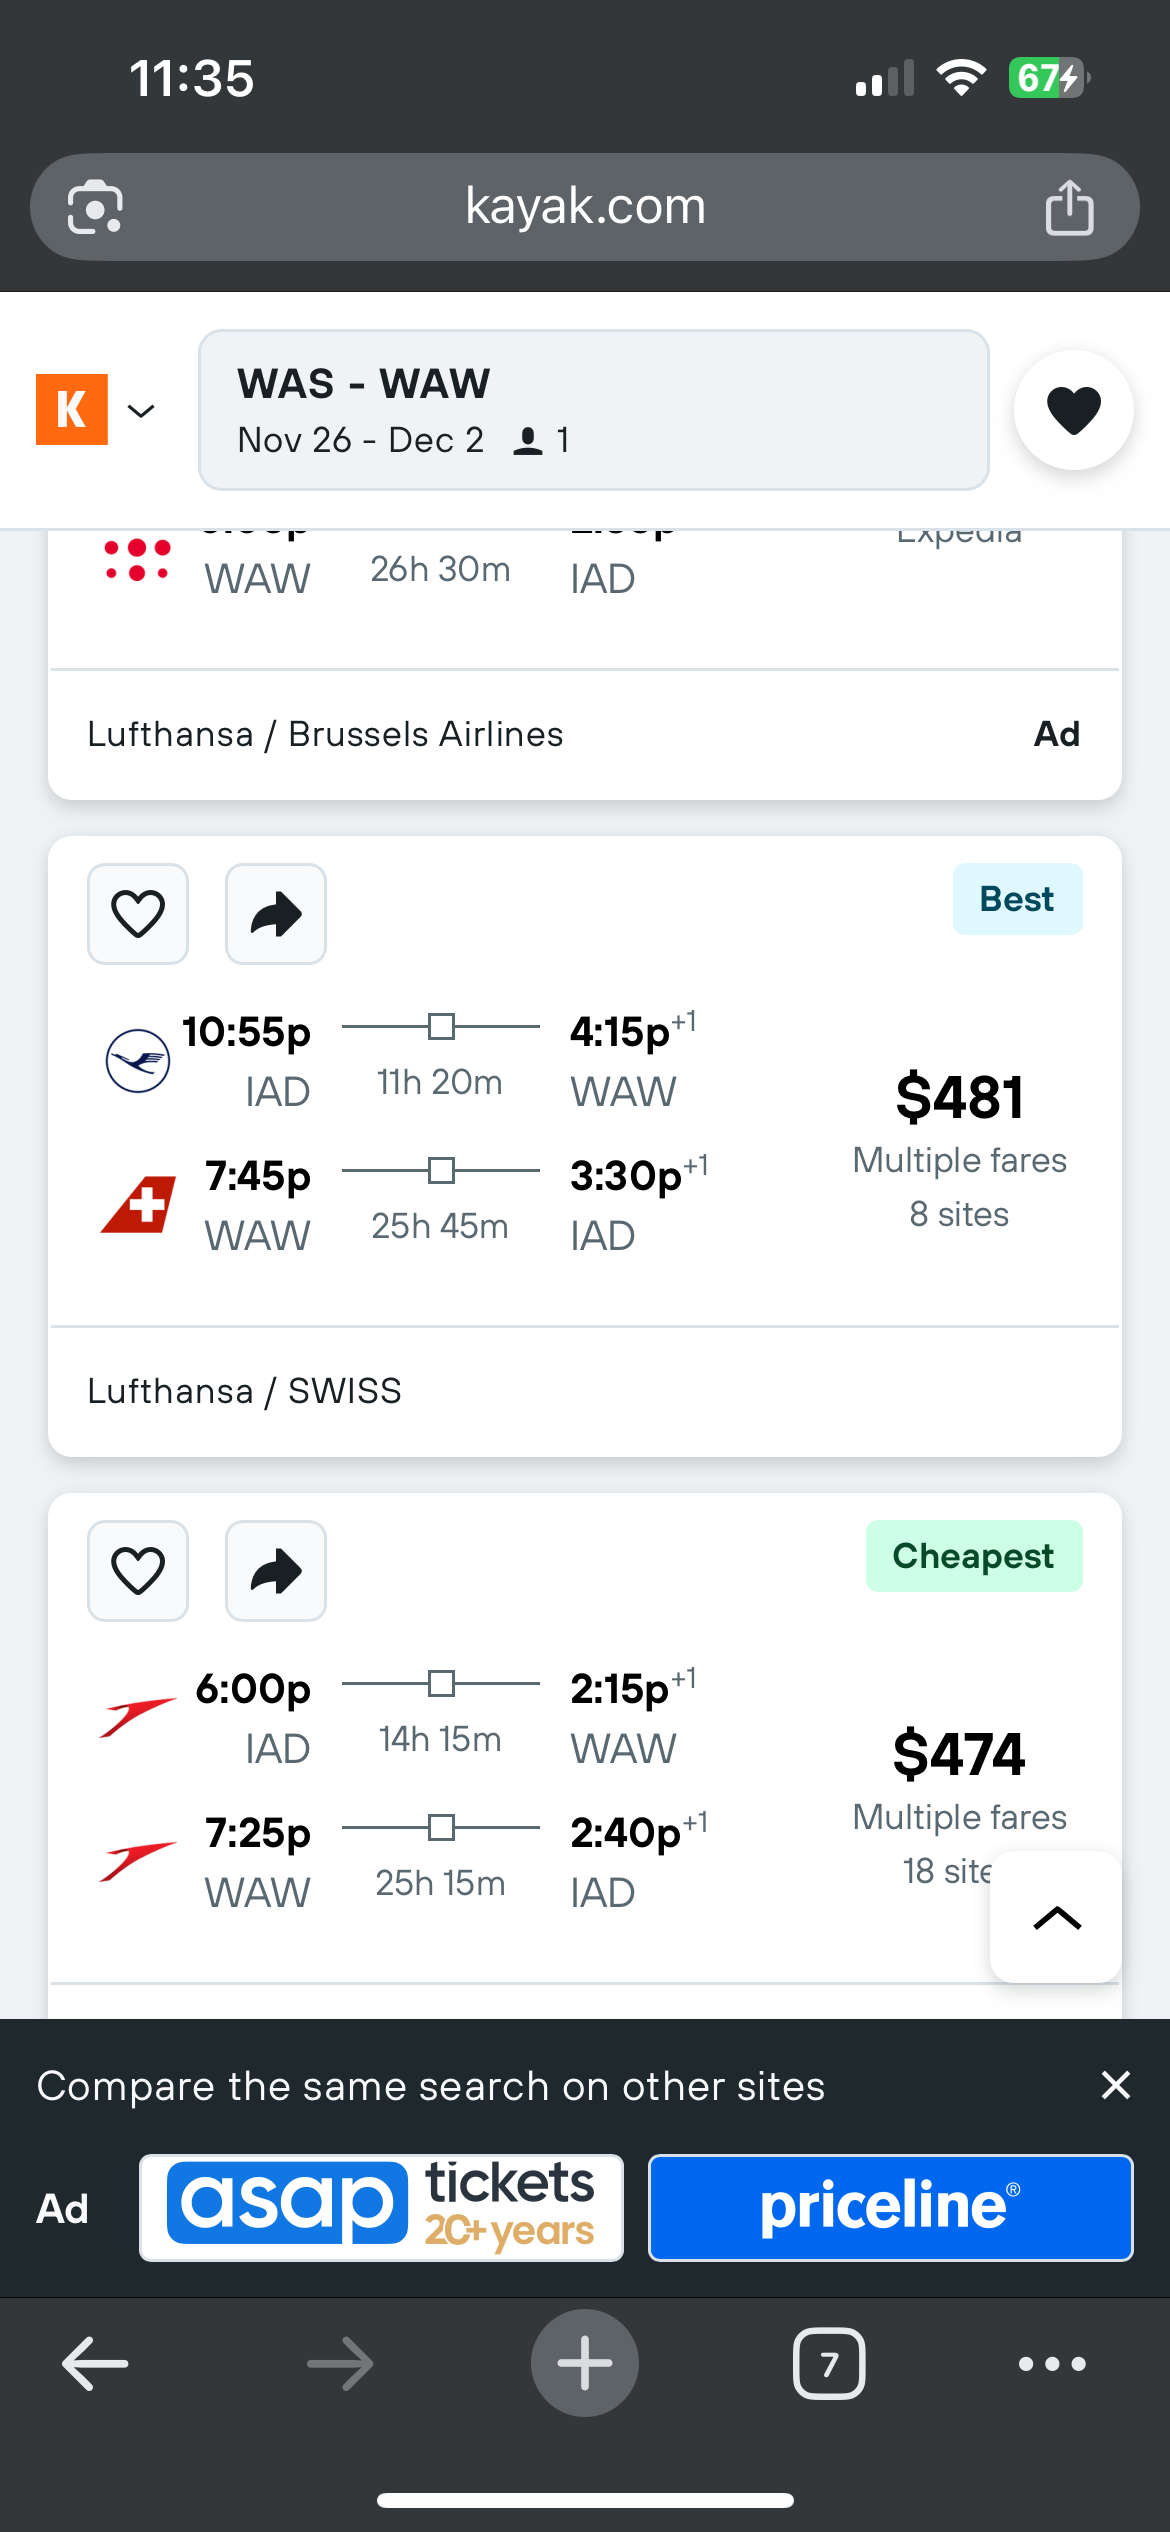Open the WAS - WAW search field
1170x2532 pixels.
[x=593, y=410]
